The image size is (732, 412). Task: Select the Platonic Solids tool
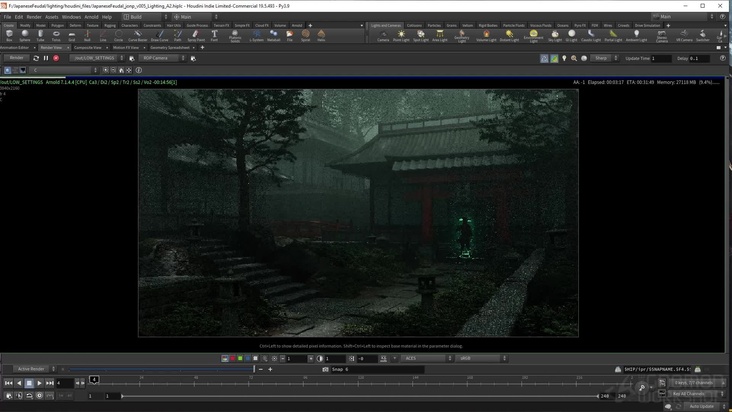pos(235,36)
